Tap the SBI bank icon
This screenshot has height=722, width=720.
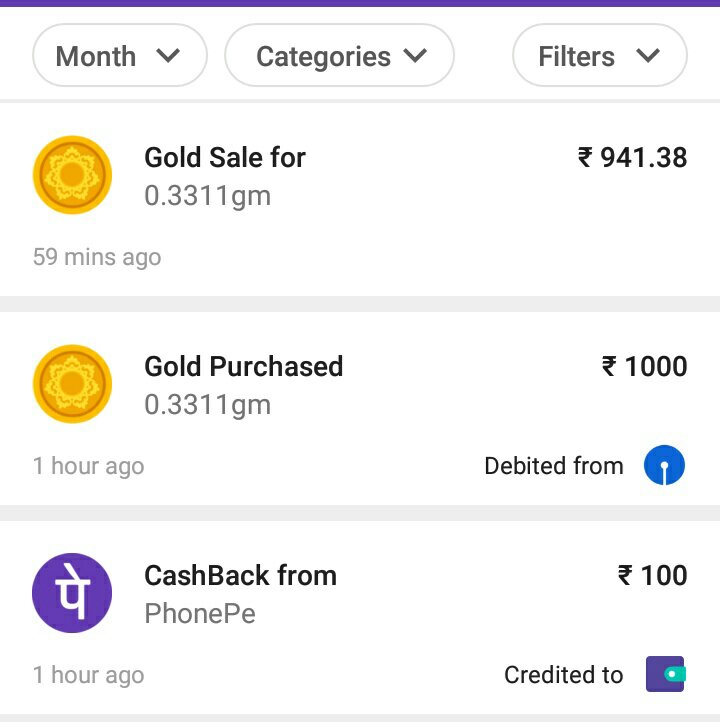tap(664, 466)
